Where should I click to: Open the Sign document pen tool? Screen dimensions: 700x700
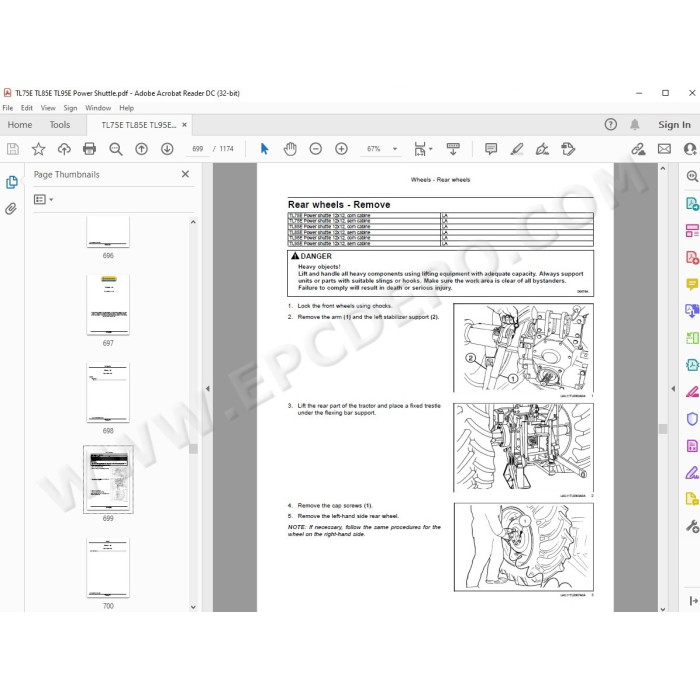point(542,149)
